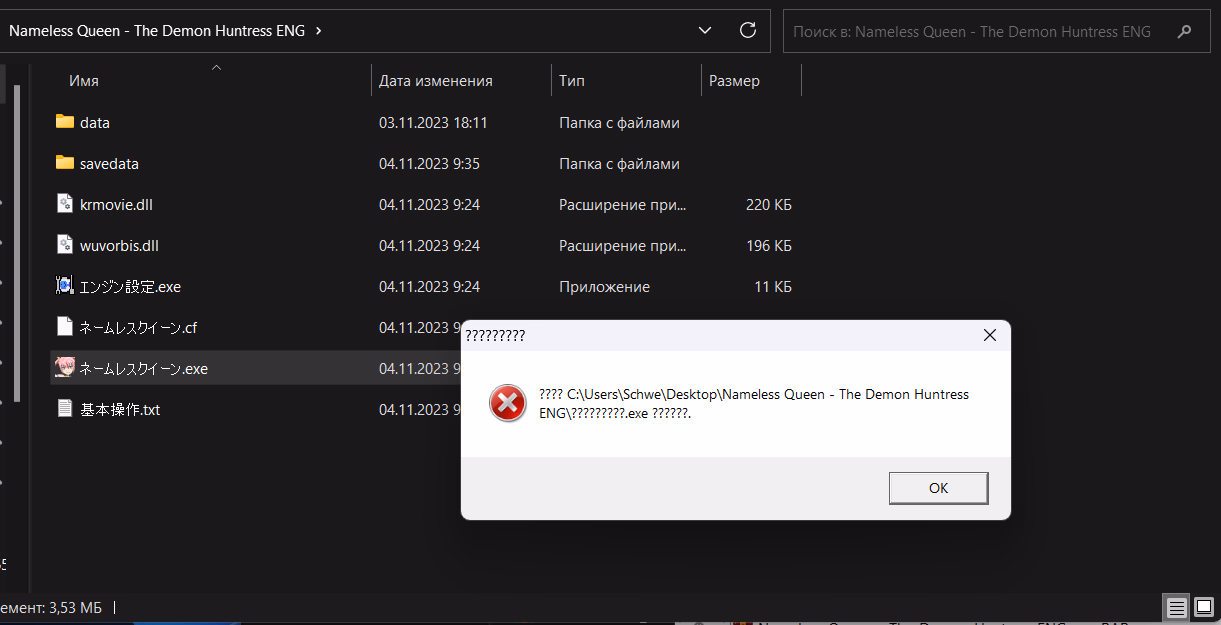Click the error message text in dialog

[754, 404]
